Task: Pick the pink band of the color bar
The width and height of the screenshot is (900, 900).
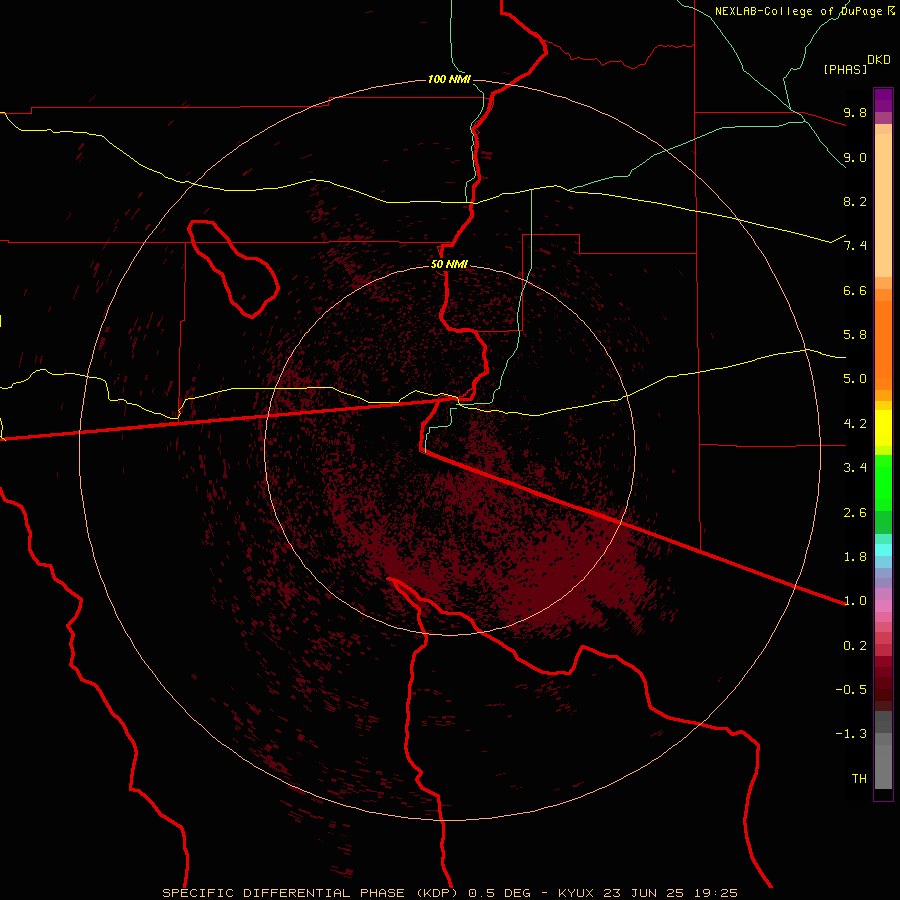Action: pos(883,606)
